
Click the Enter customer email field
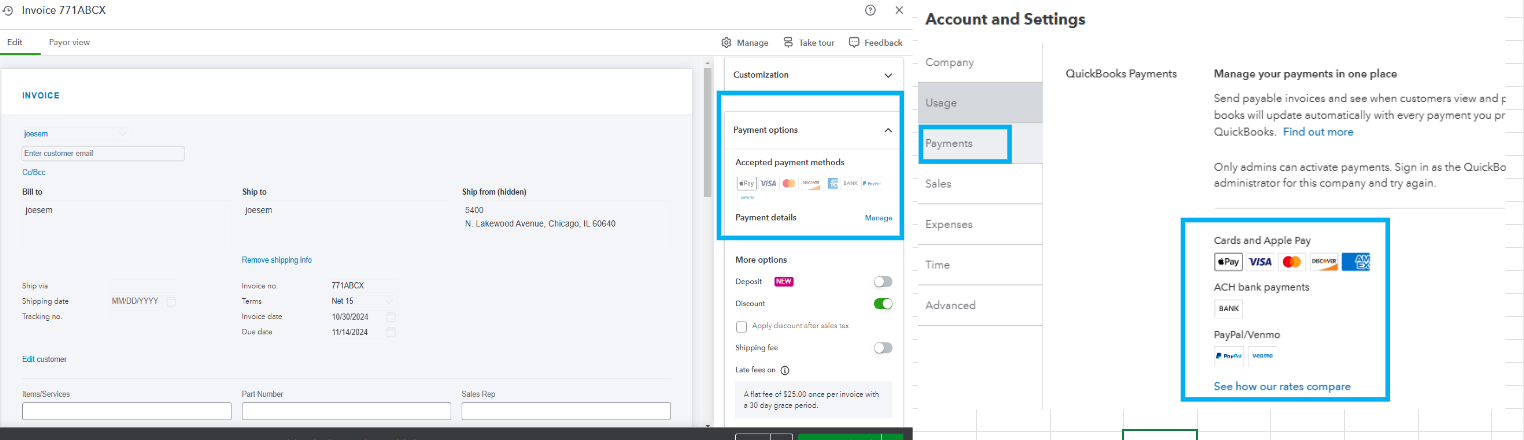[x=103, y=153]
